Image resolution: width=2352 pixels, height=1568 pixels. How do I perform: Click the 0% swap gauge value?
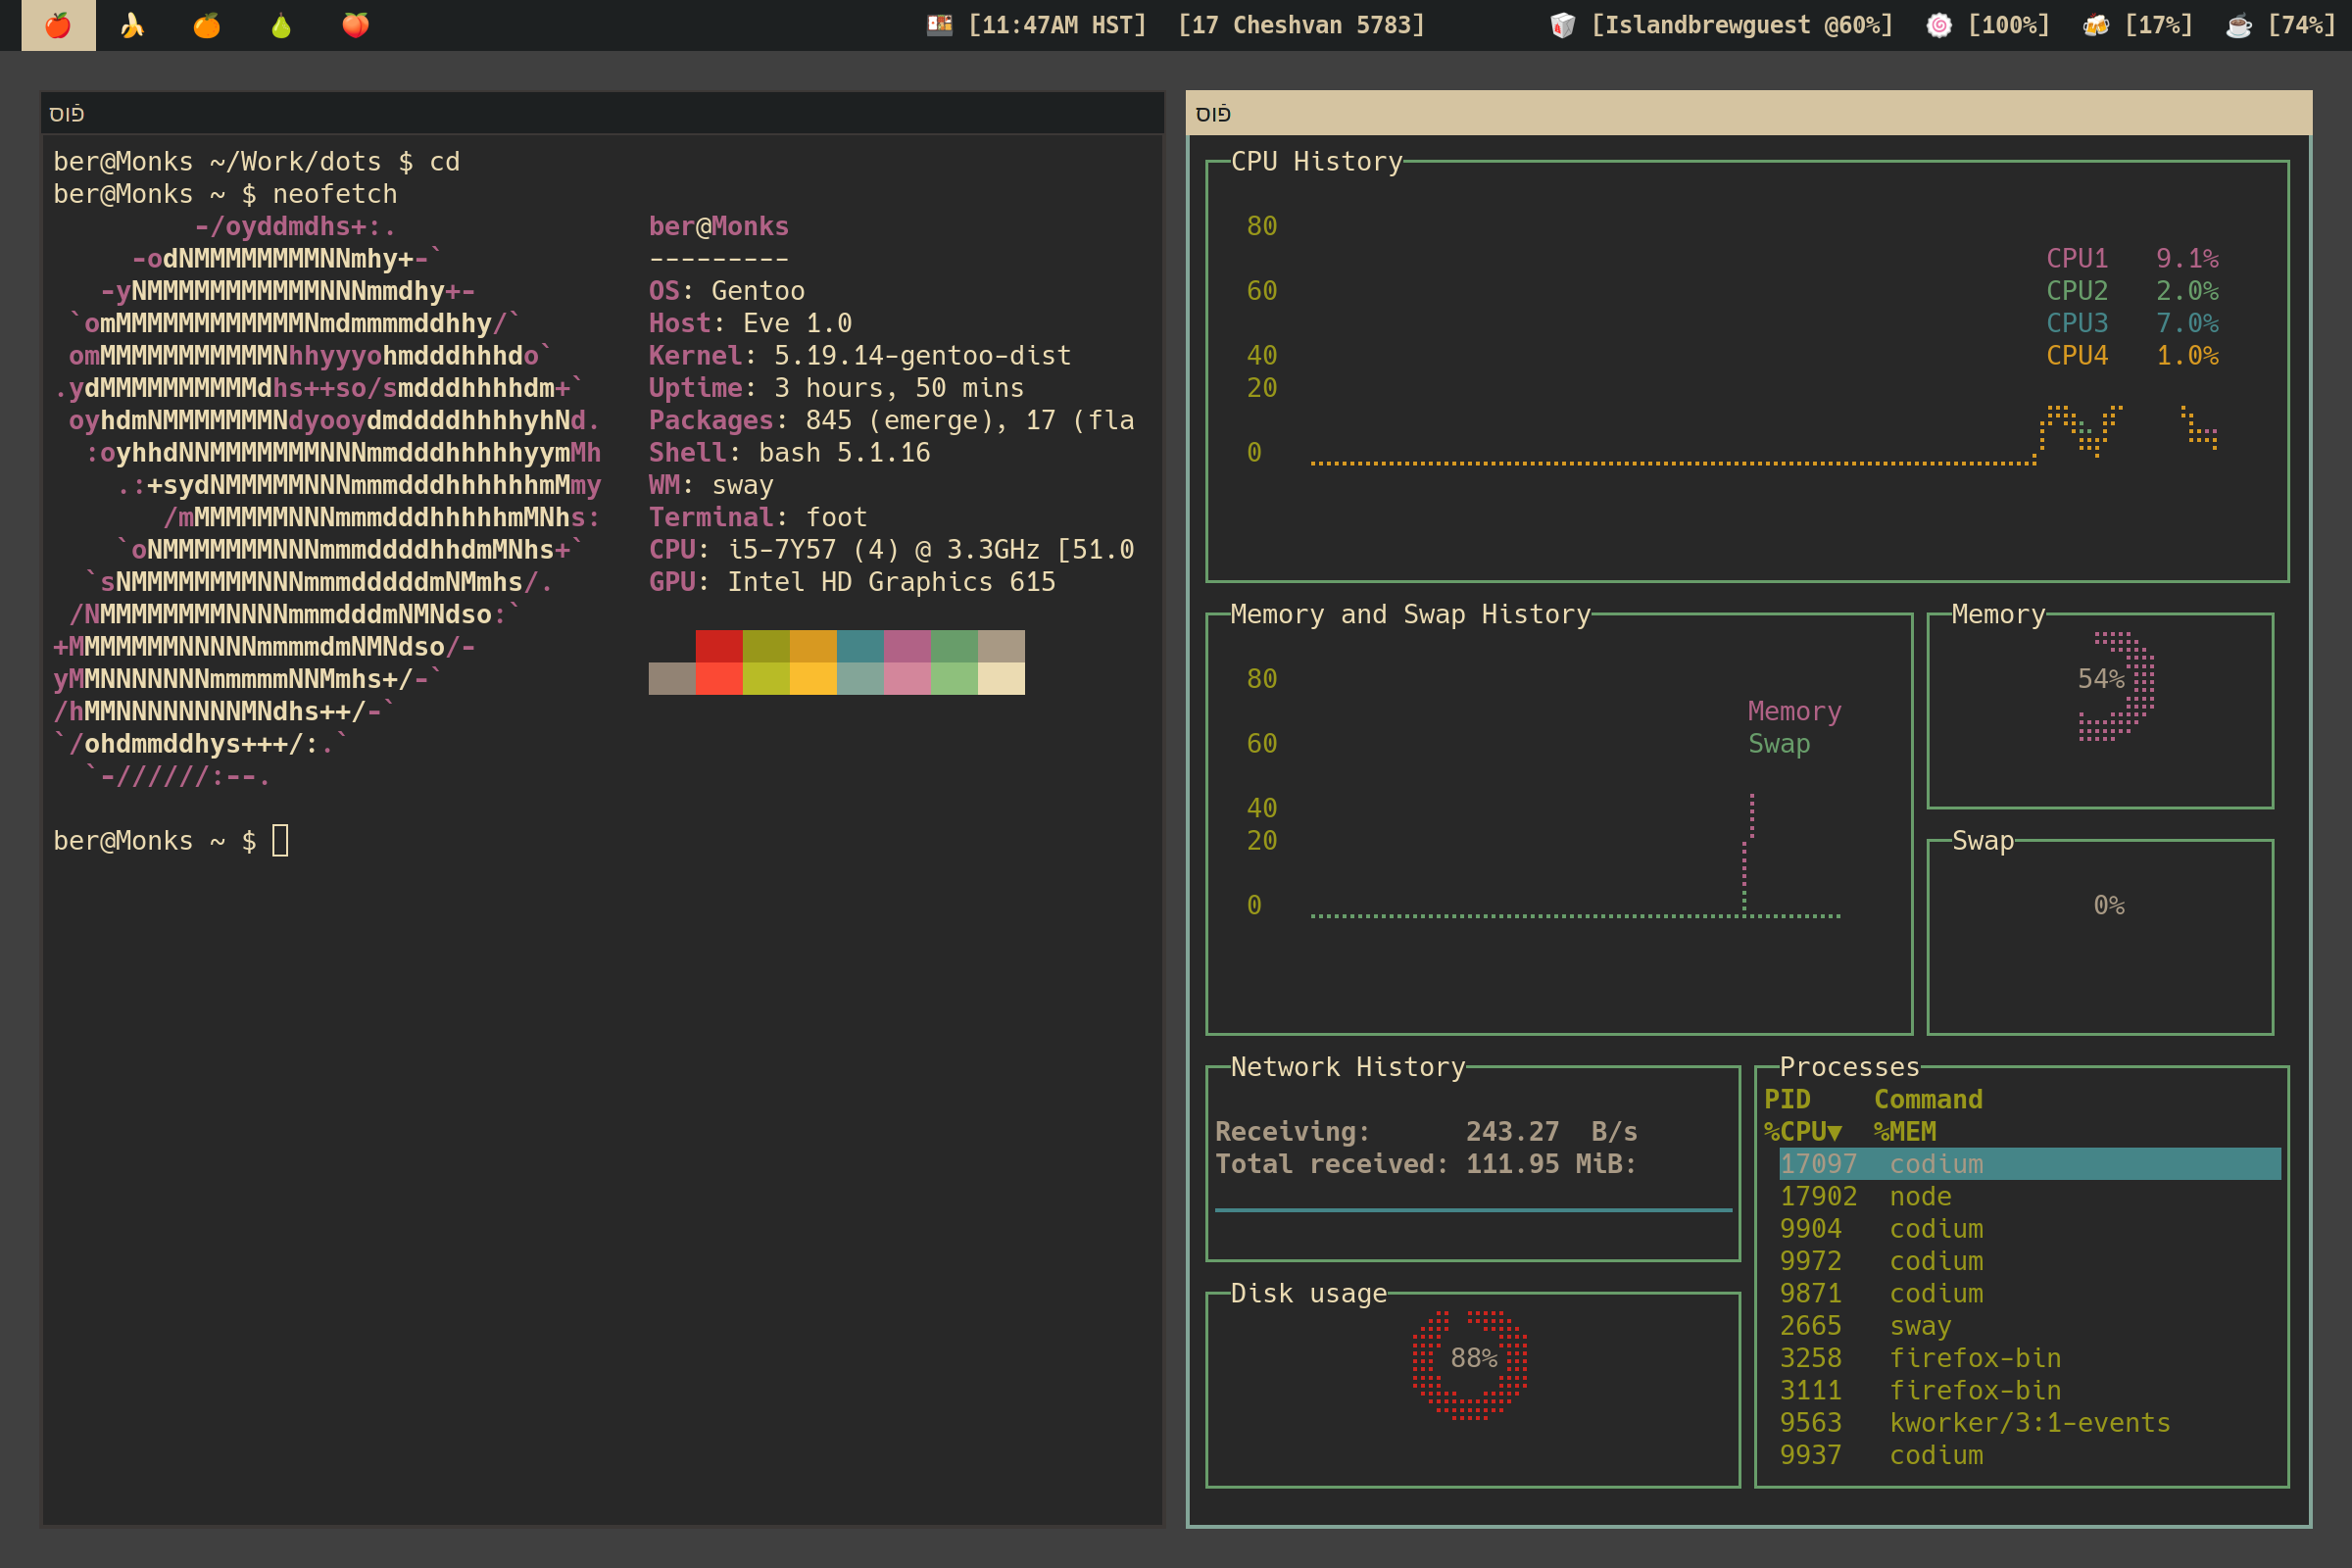point(2109,905)
